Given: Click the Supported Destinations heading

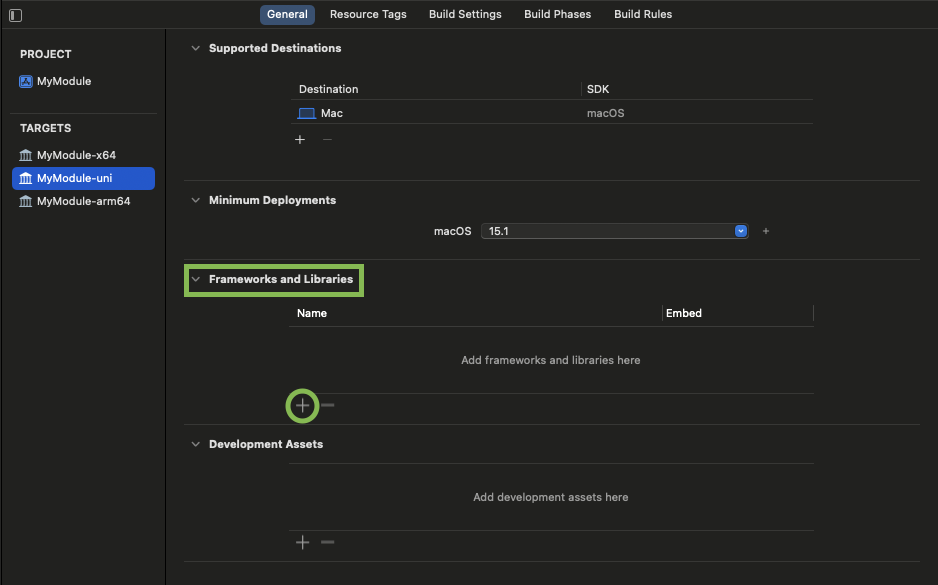Looking at the screenshot, I should pyautogui.click(x=275, y=48).
